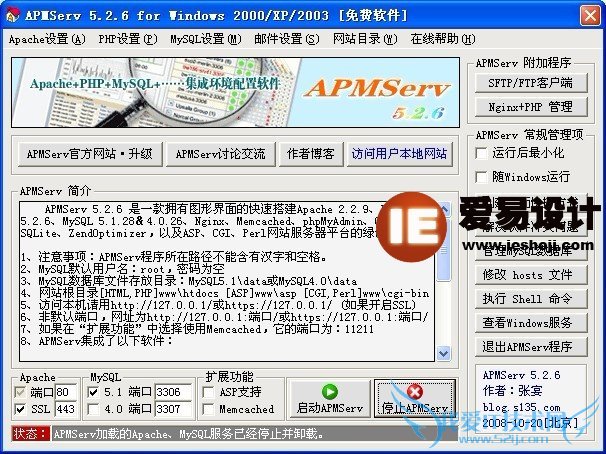The width and height of the screenshot is (606, 454).
Task: Click line '8、APMServ集成了以下软件'
Action: coord(97,341)
